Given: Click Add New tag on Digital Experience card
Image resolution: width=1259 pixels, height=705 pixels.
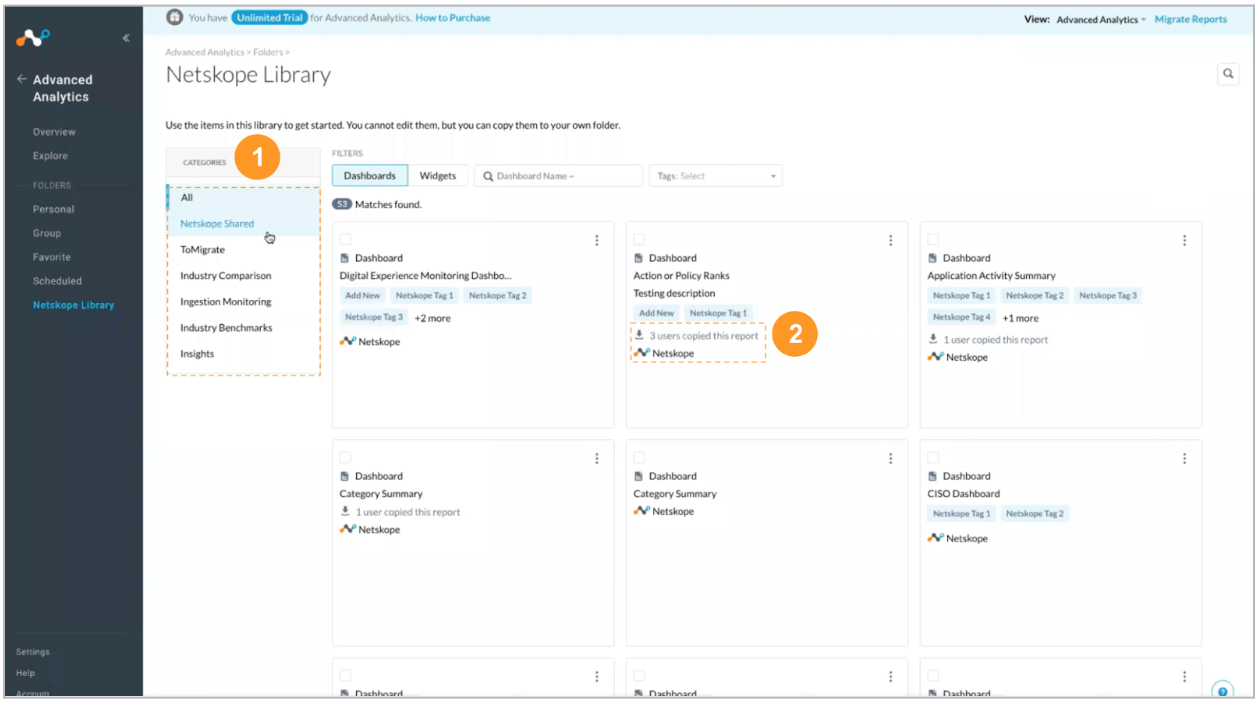Looking at the screenshot, I should click(x=363, y=296).
